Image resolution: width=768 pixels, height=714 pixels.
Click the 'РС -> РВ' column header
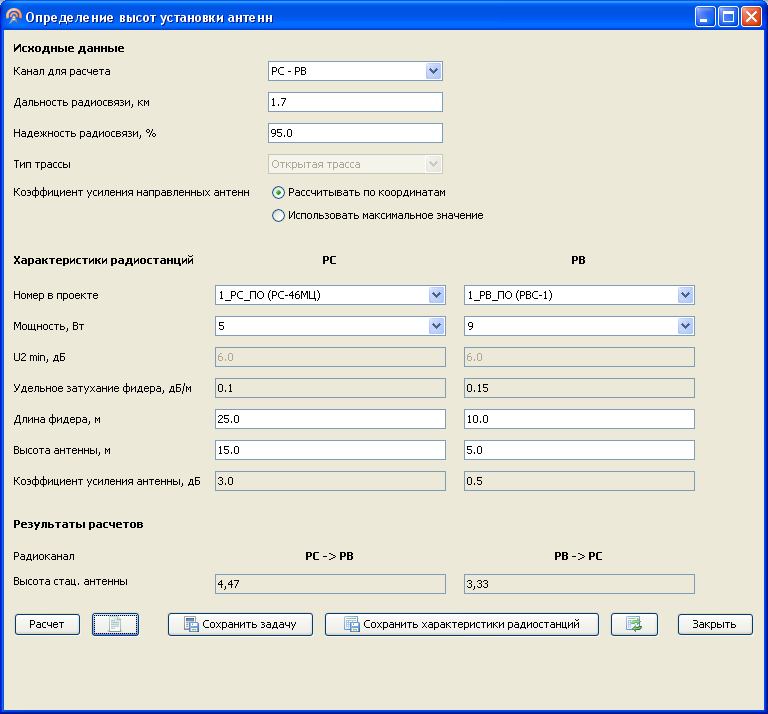click(x=329, y=556)
